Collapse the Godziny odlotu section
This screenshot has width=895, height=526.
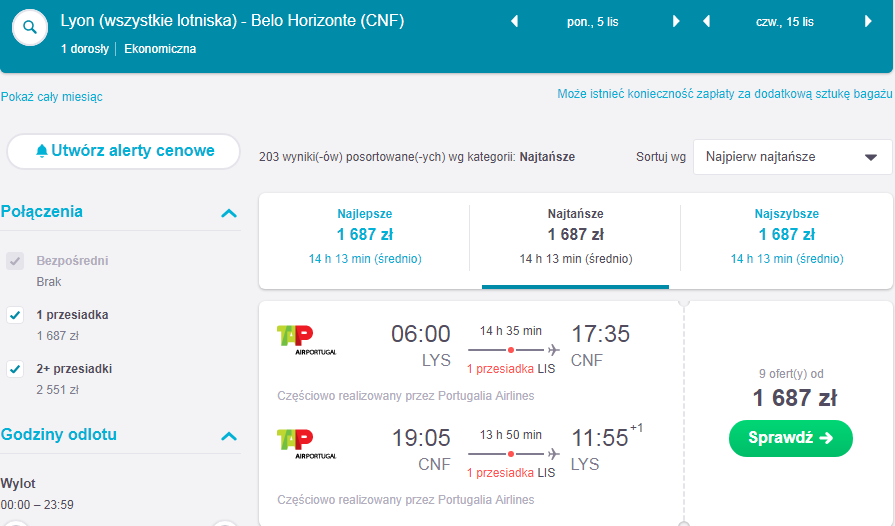(229, 436)
